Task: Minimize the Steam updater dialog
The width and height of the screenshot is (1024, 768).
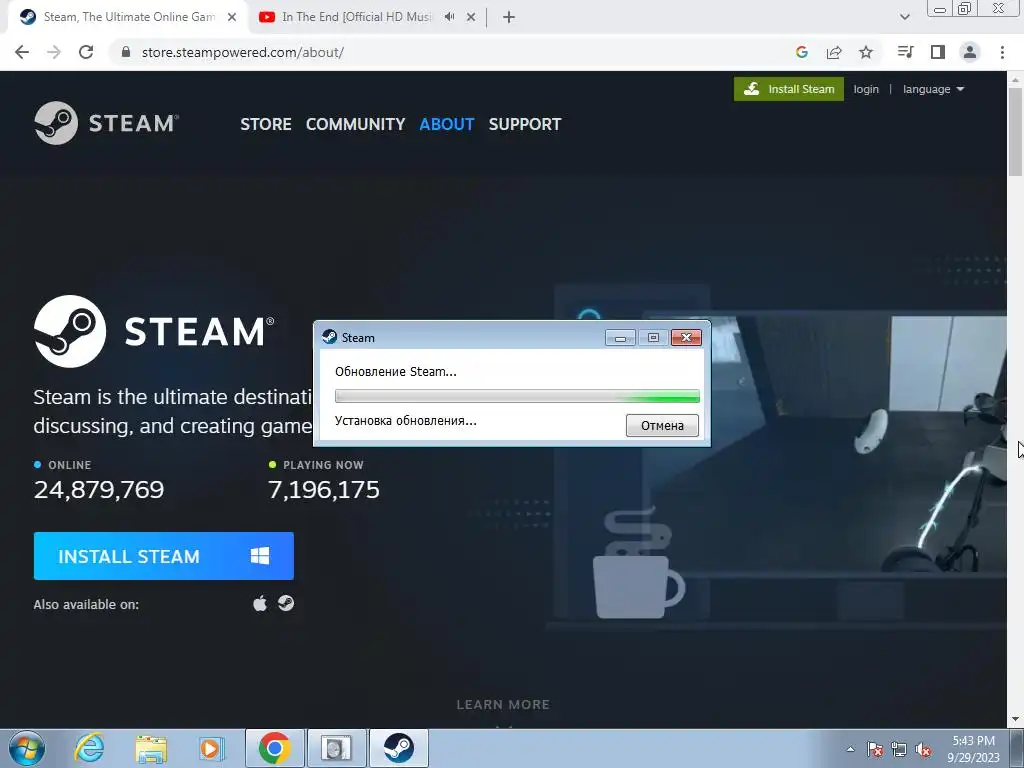Action: coord(620,338)
